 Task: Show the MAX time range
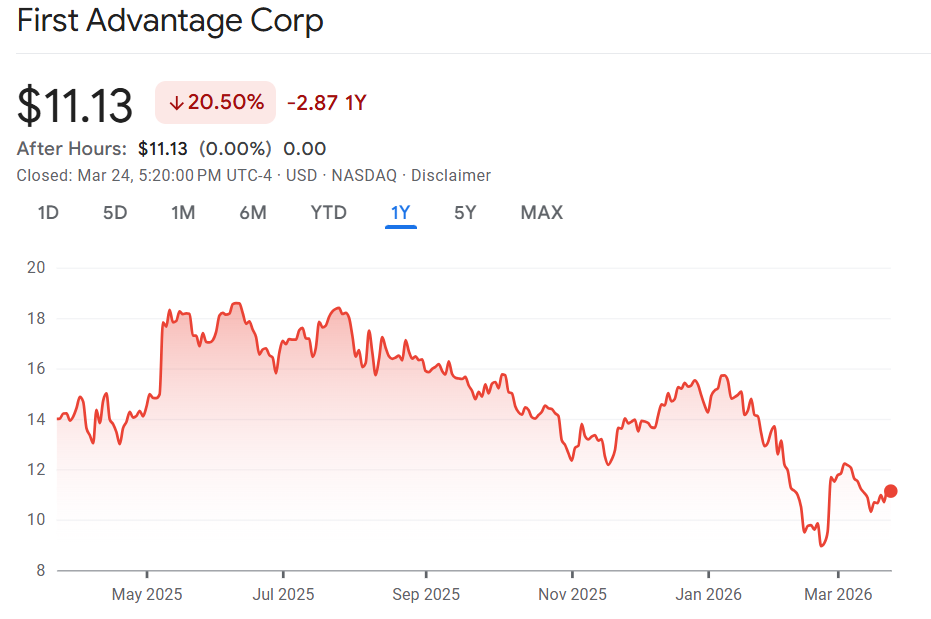[x=541, y=212]
